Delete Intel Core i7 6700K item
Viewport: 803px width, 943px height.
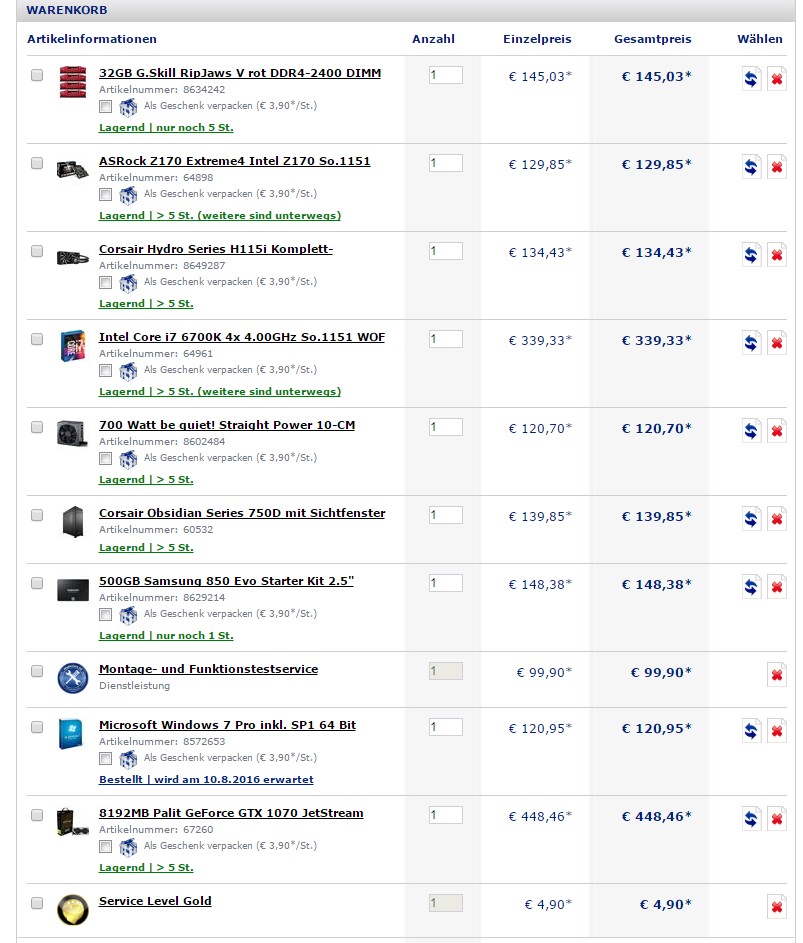tap(777, 343)
